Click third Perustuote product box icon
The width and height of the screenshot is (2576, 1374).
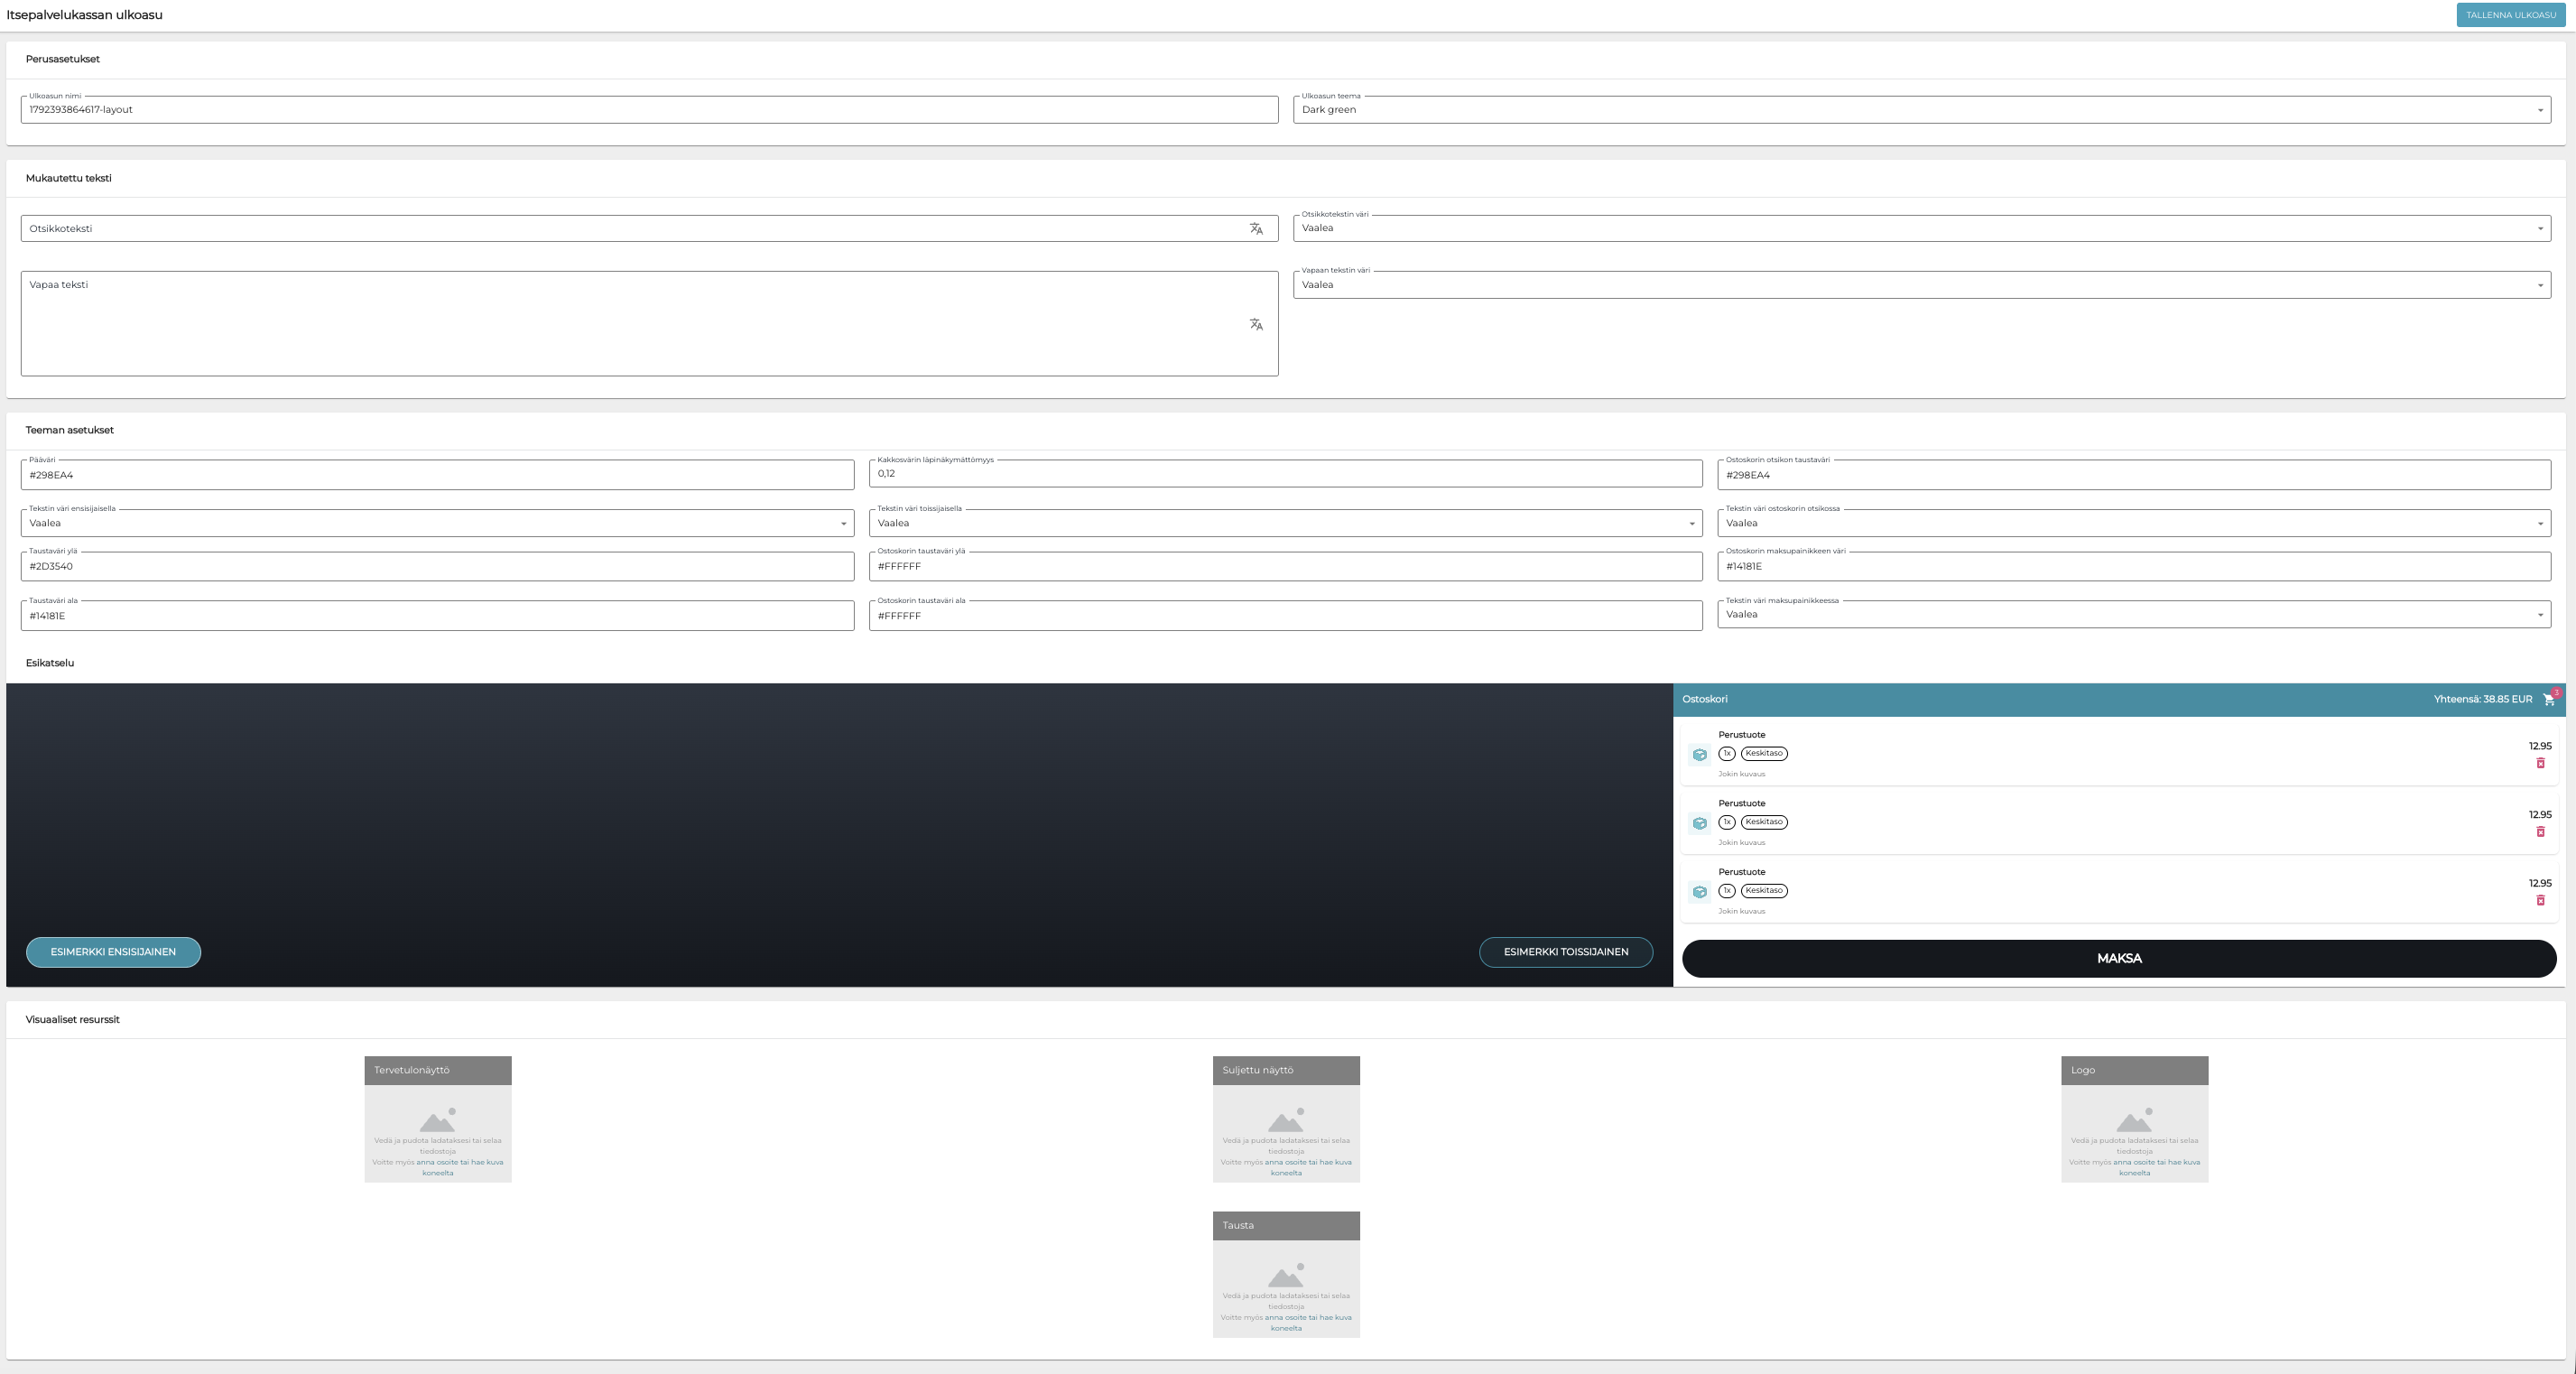point(1699,892)
